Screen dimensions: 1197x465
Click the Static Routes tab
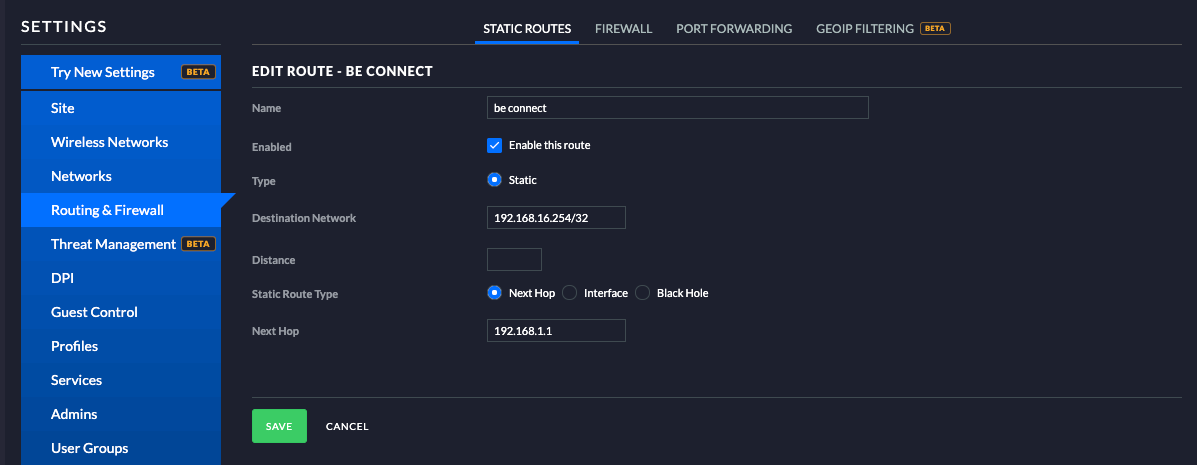tap(527, 29)
